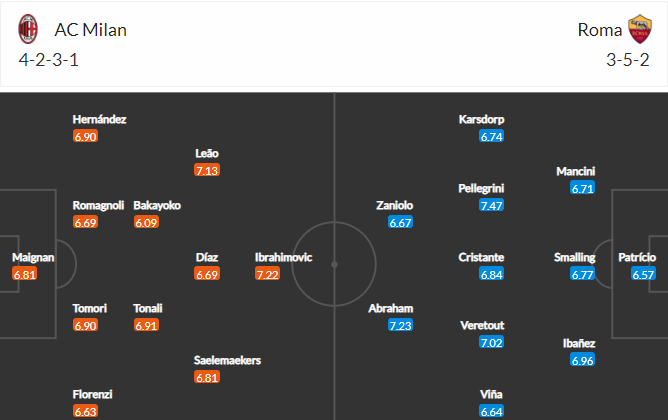Screen dimensions: 668x420
Task: Select Pellegrini's 7.47 rating badge
Action: coord(491,205)
